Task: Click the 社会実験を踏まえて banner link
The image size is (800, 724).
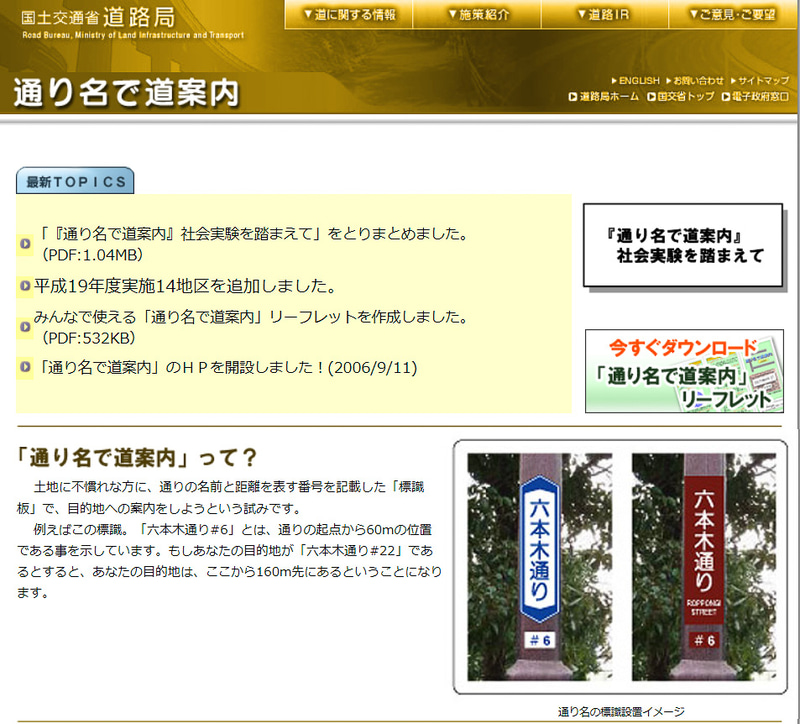Action: [x=682, y=245]
